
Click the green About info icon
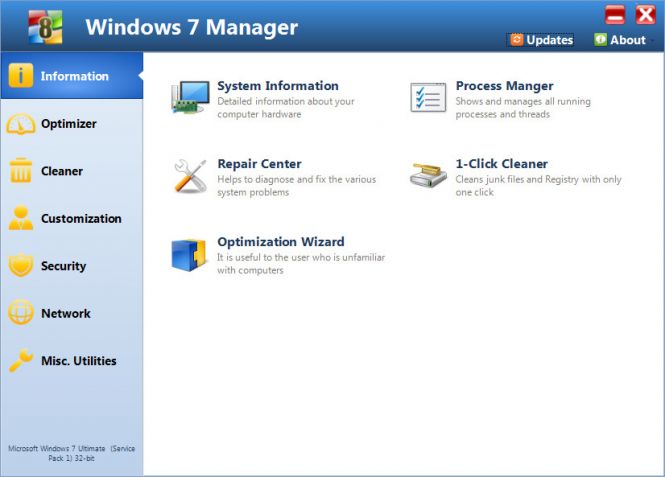point(600,39)
